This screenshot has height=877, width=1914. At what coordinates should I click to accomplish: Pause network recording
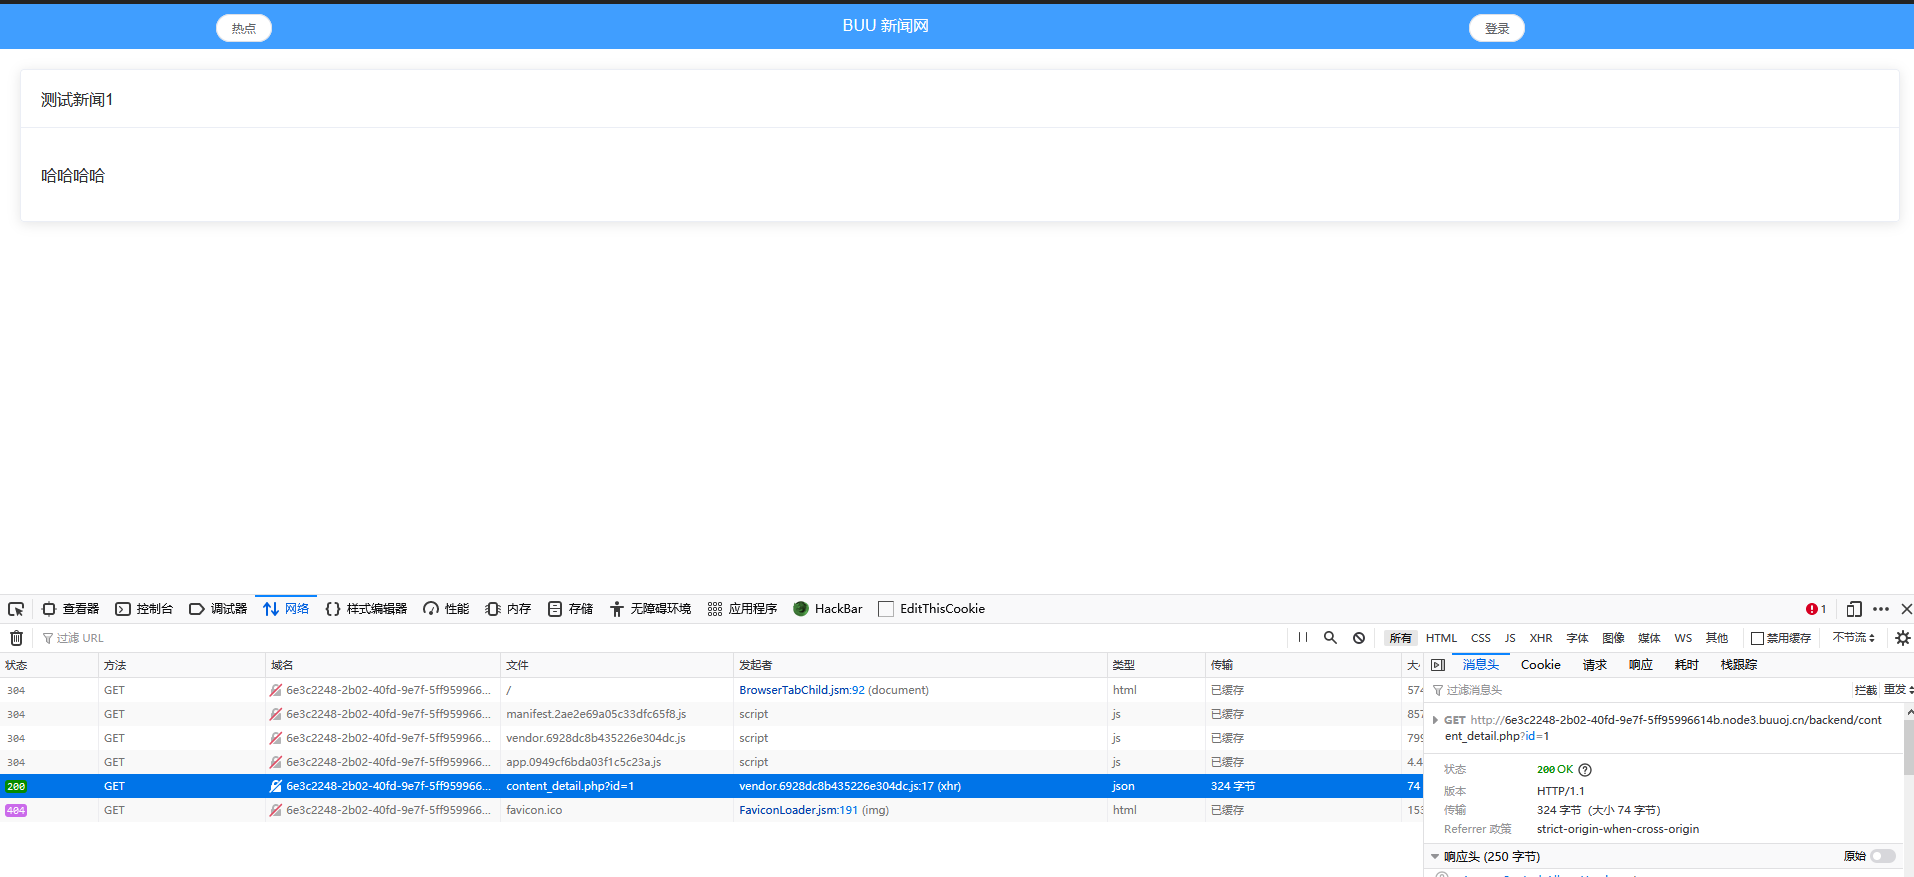tap(1303, 638)
